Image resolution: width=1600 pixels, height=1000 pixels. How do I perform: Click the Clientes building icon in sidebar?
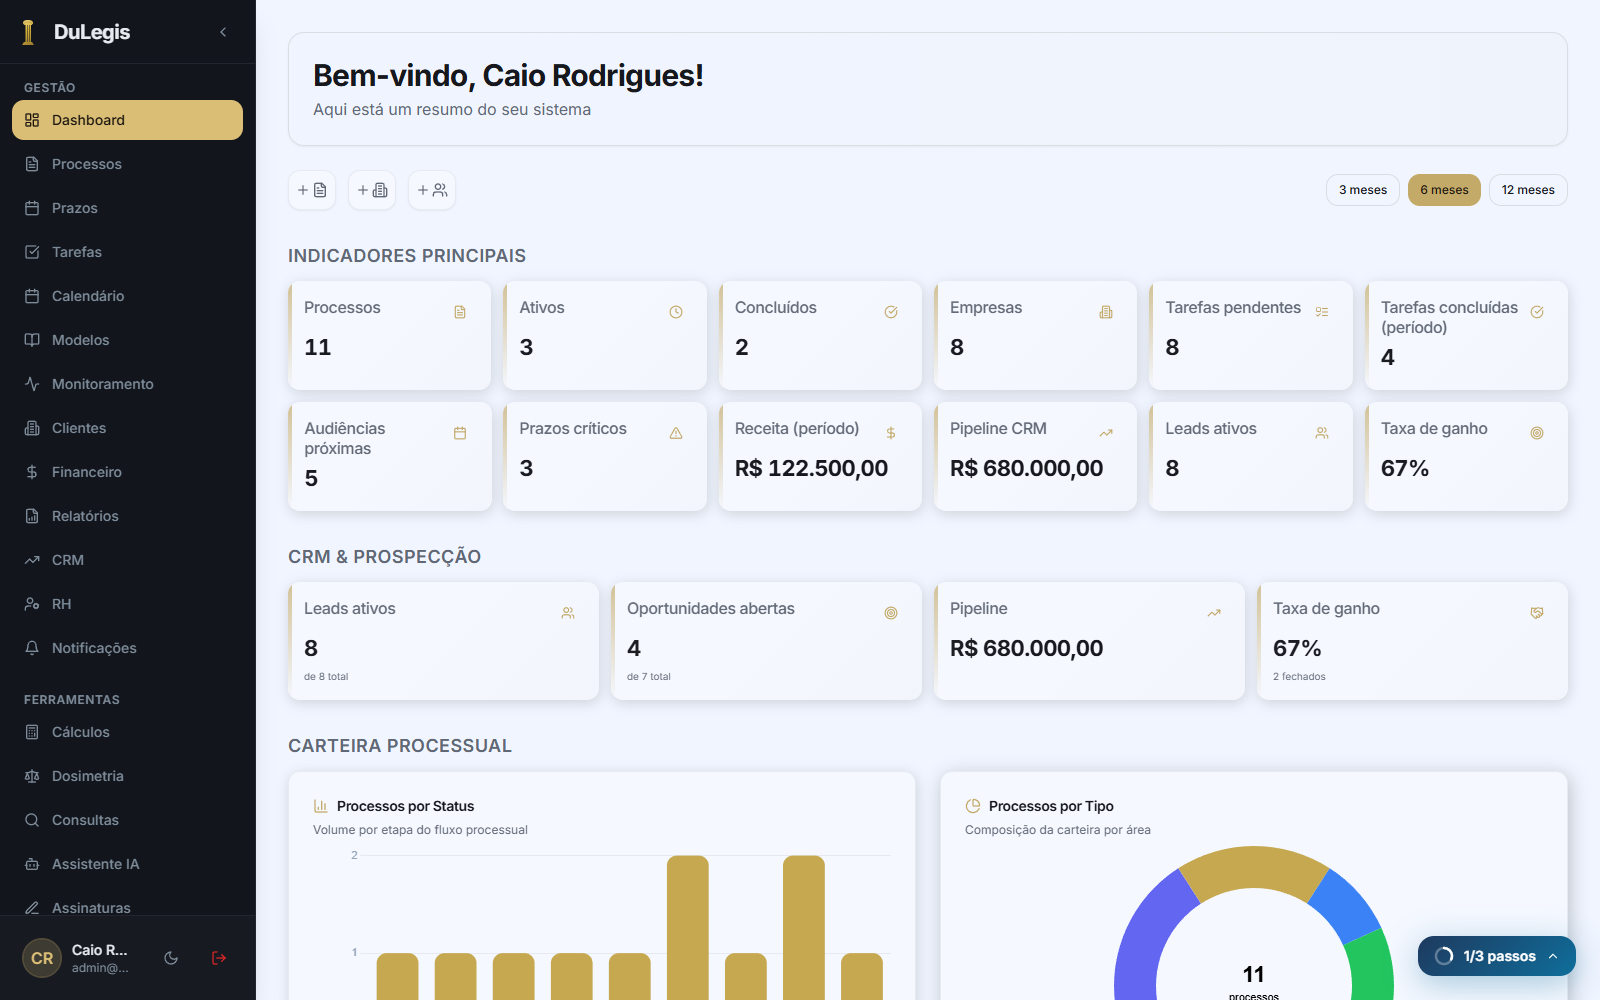coord(32,428)
